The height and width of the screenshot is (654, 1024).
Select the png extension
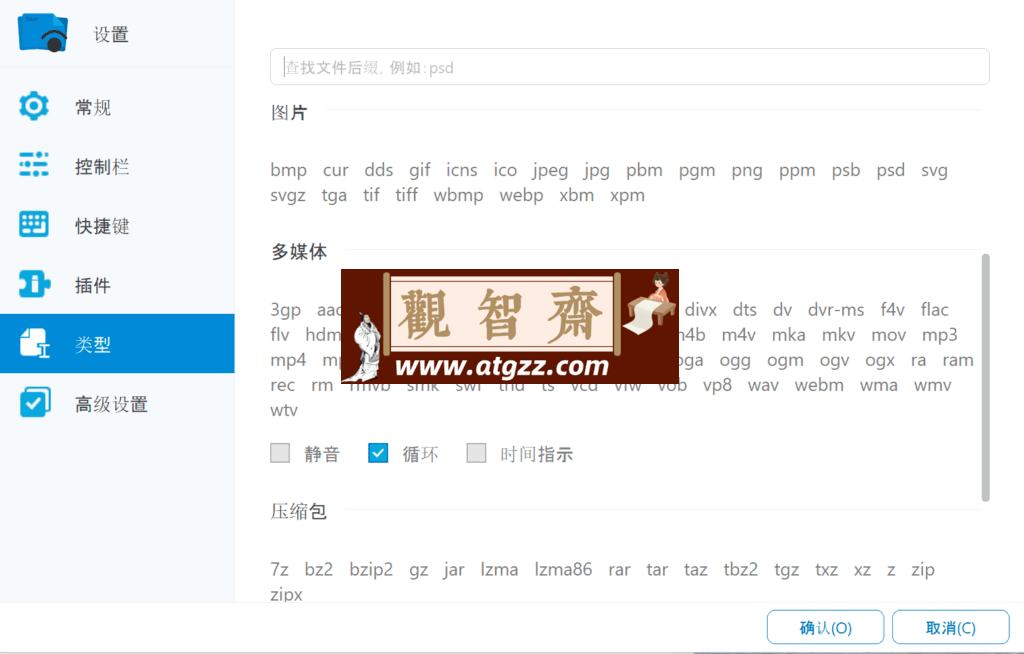coord(747,171)
